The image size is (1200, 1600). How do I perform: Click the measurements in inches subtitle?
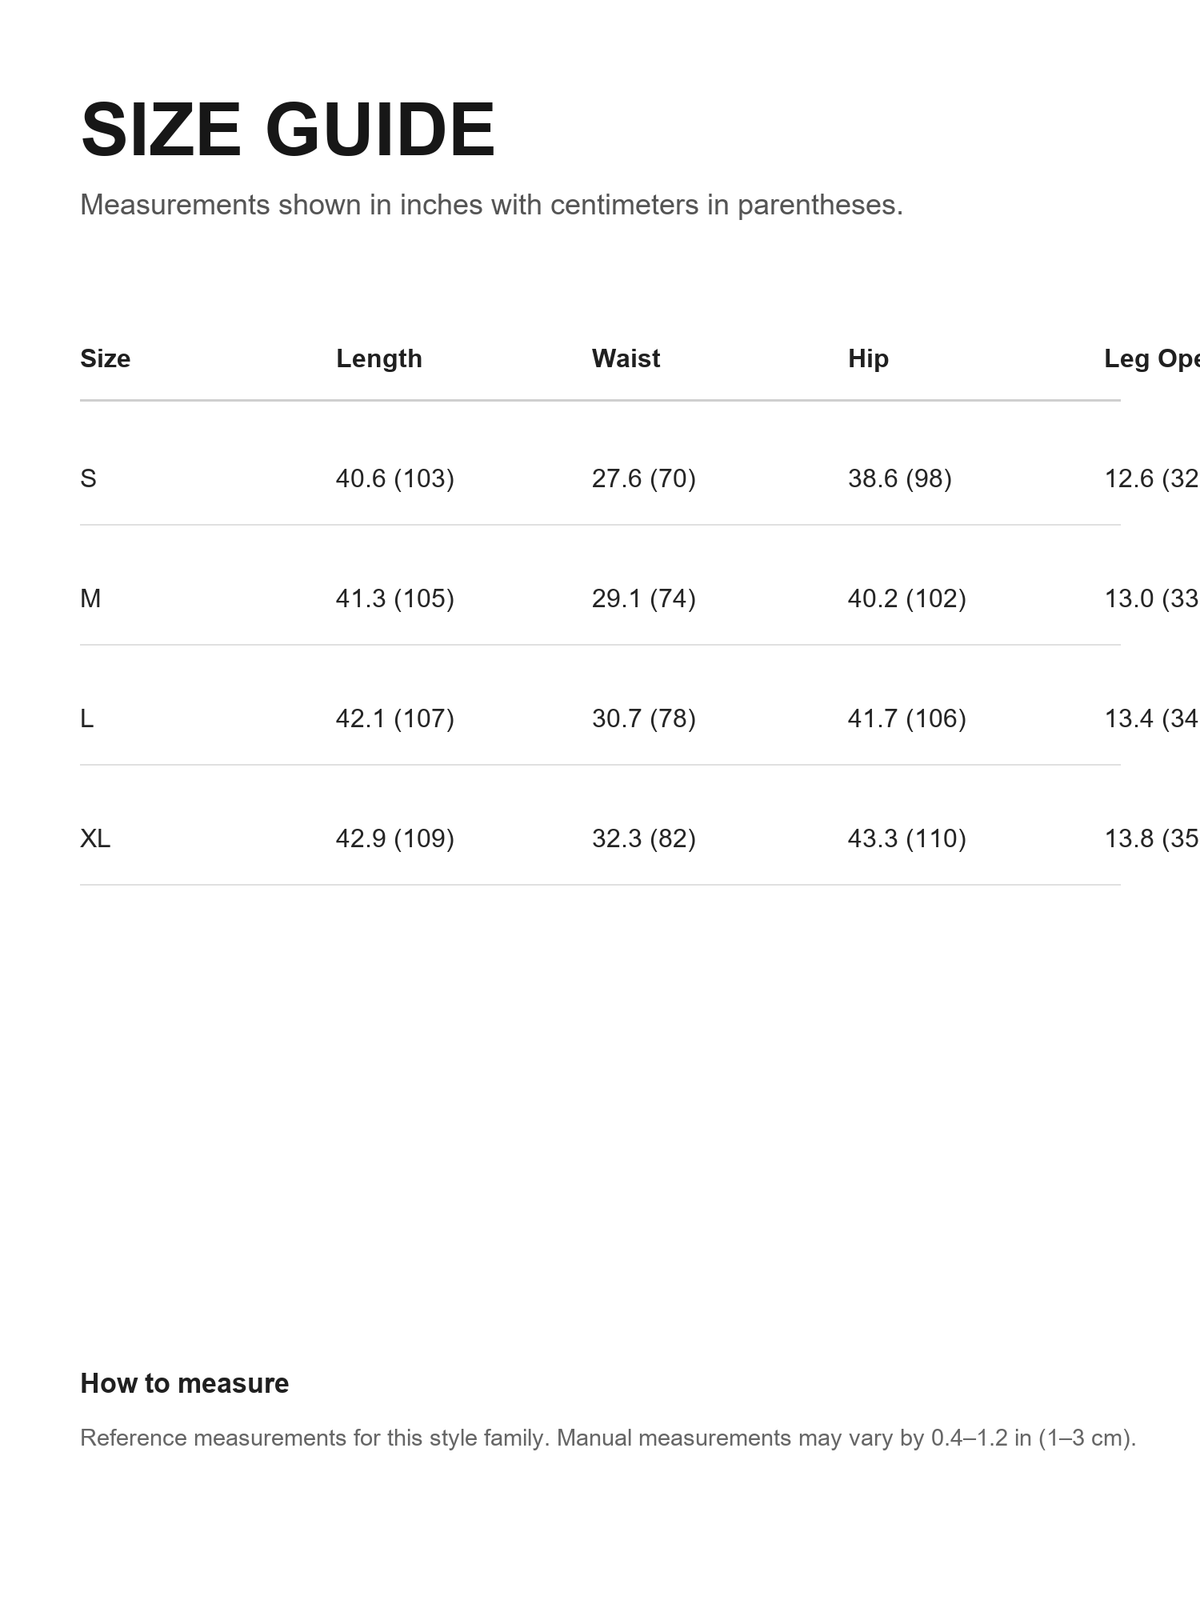pos(491,205)
